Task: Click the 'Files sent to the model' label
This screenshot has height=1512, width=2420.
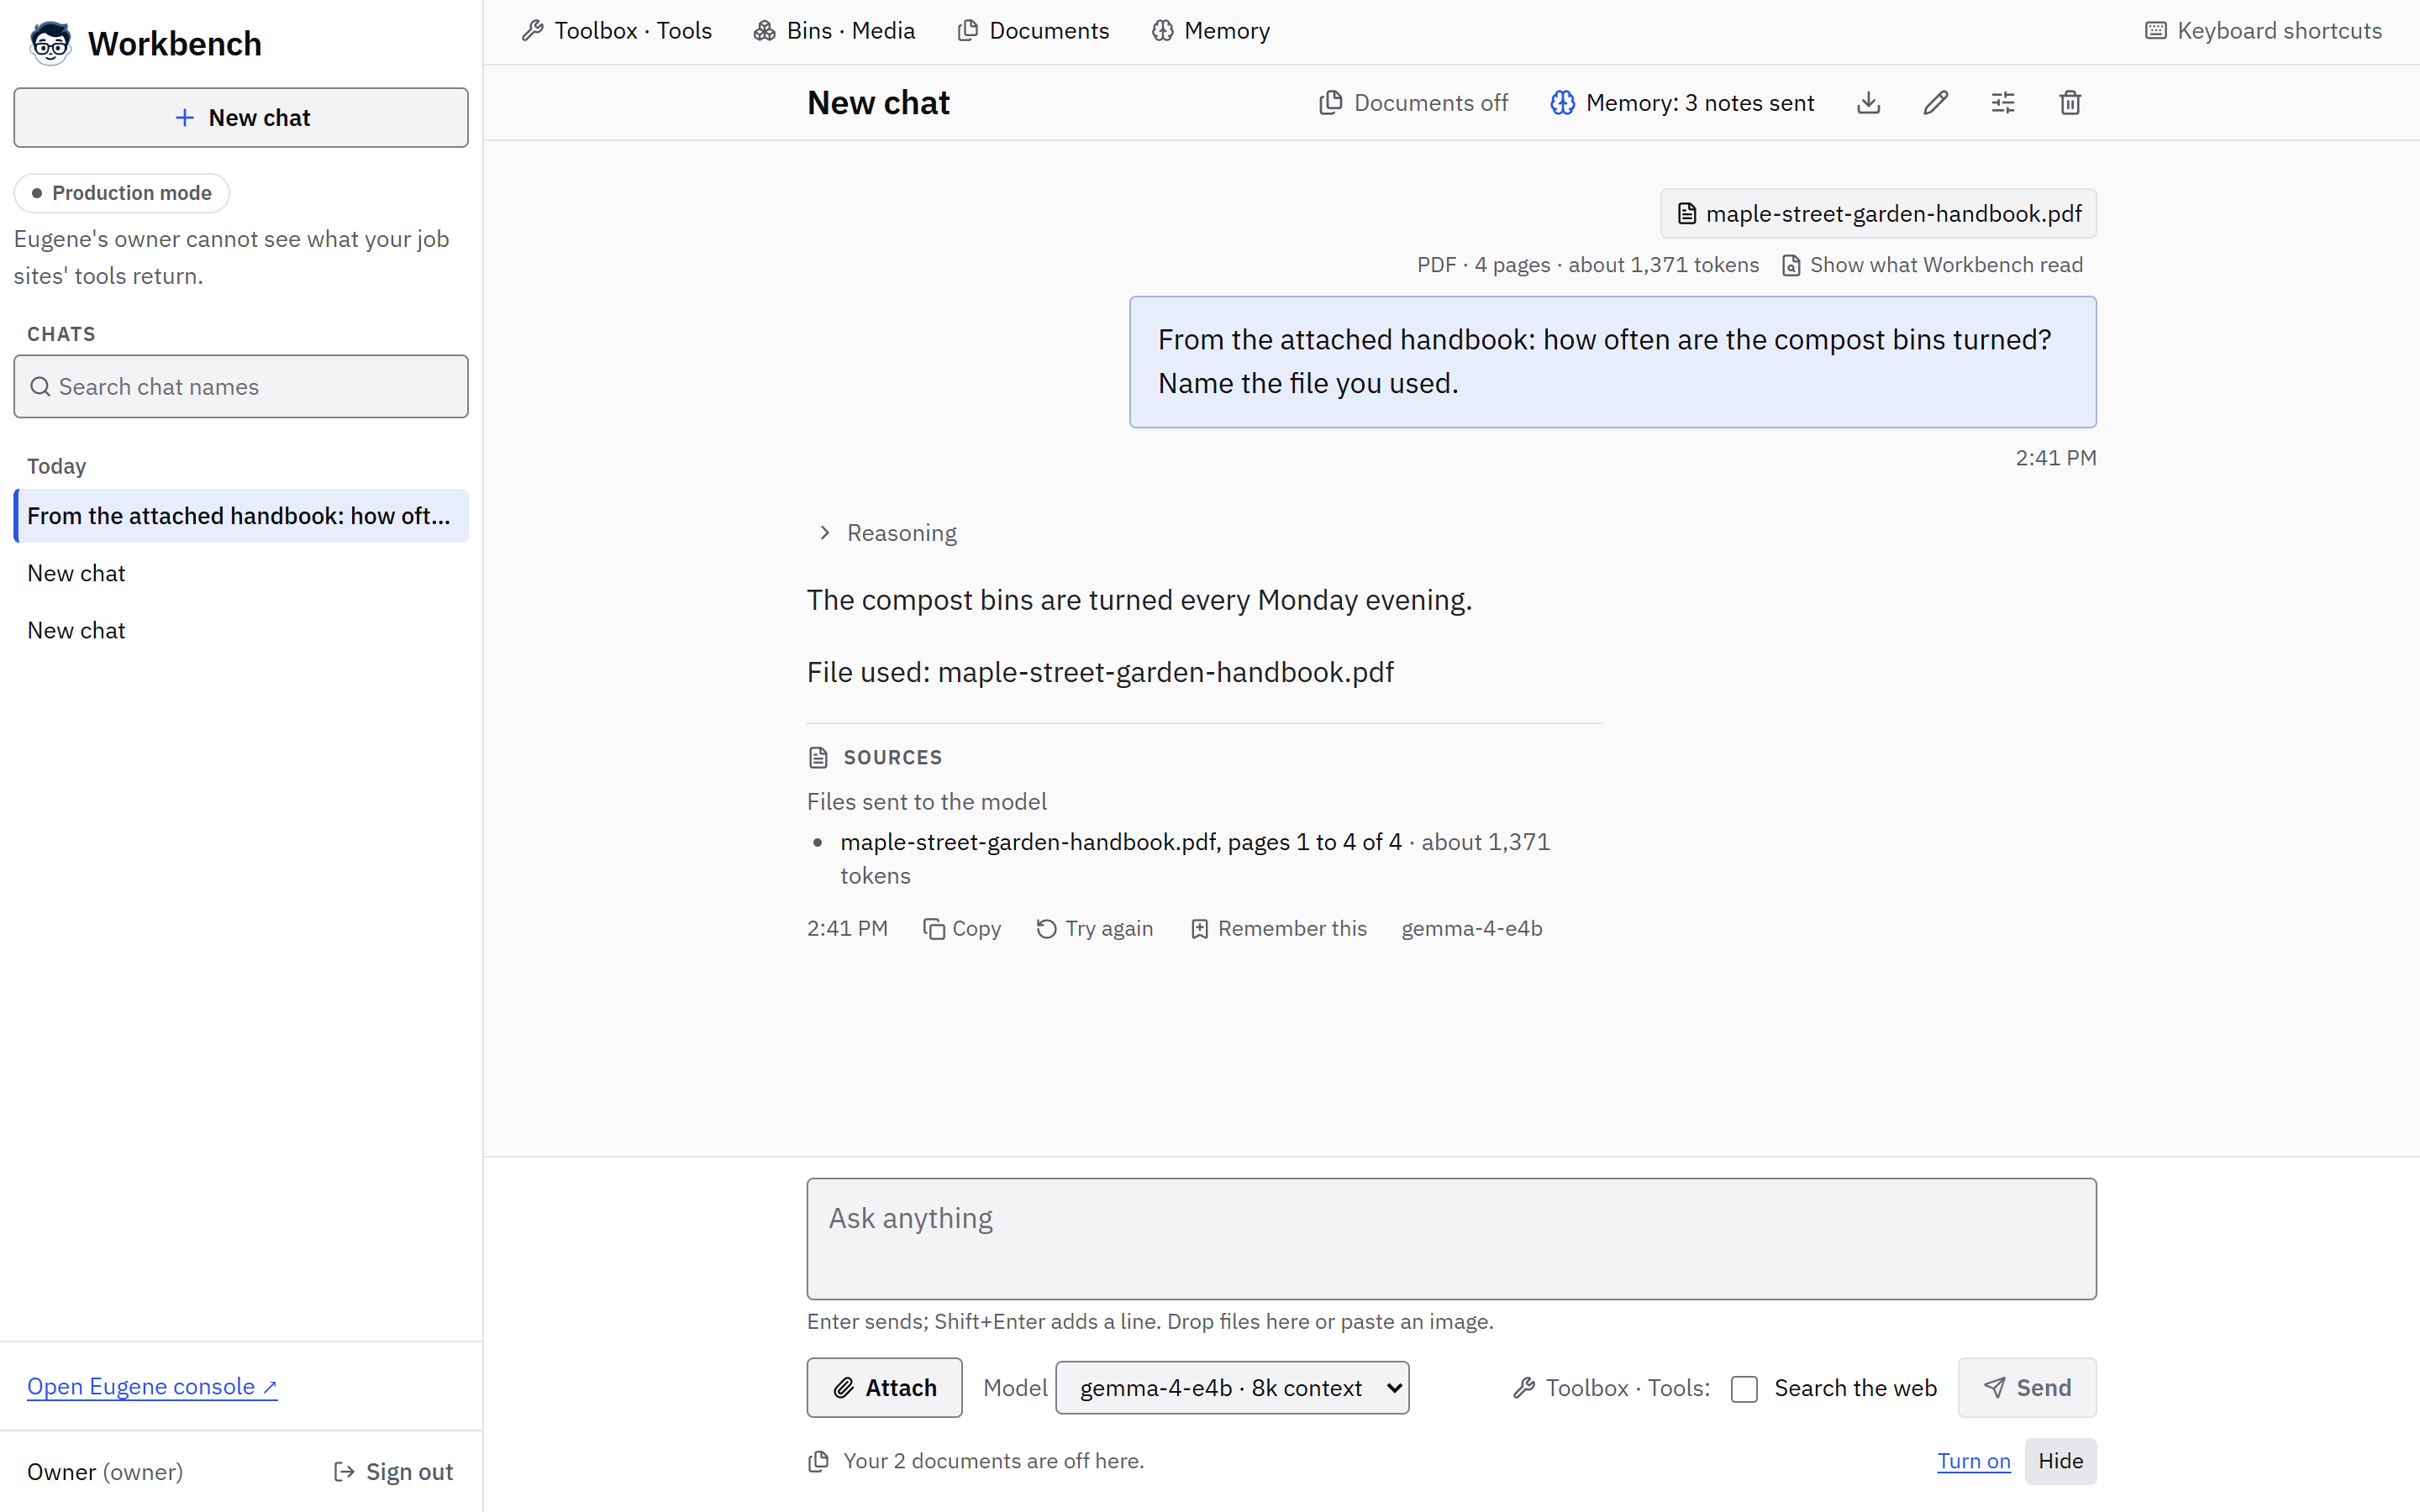Action: 927,802
